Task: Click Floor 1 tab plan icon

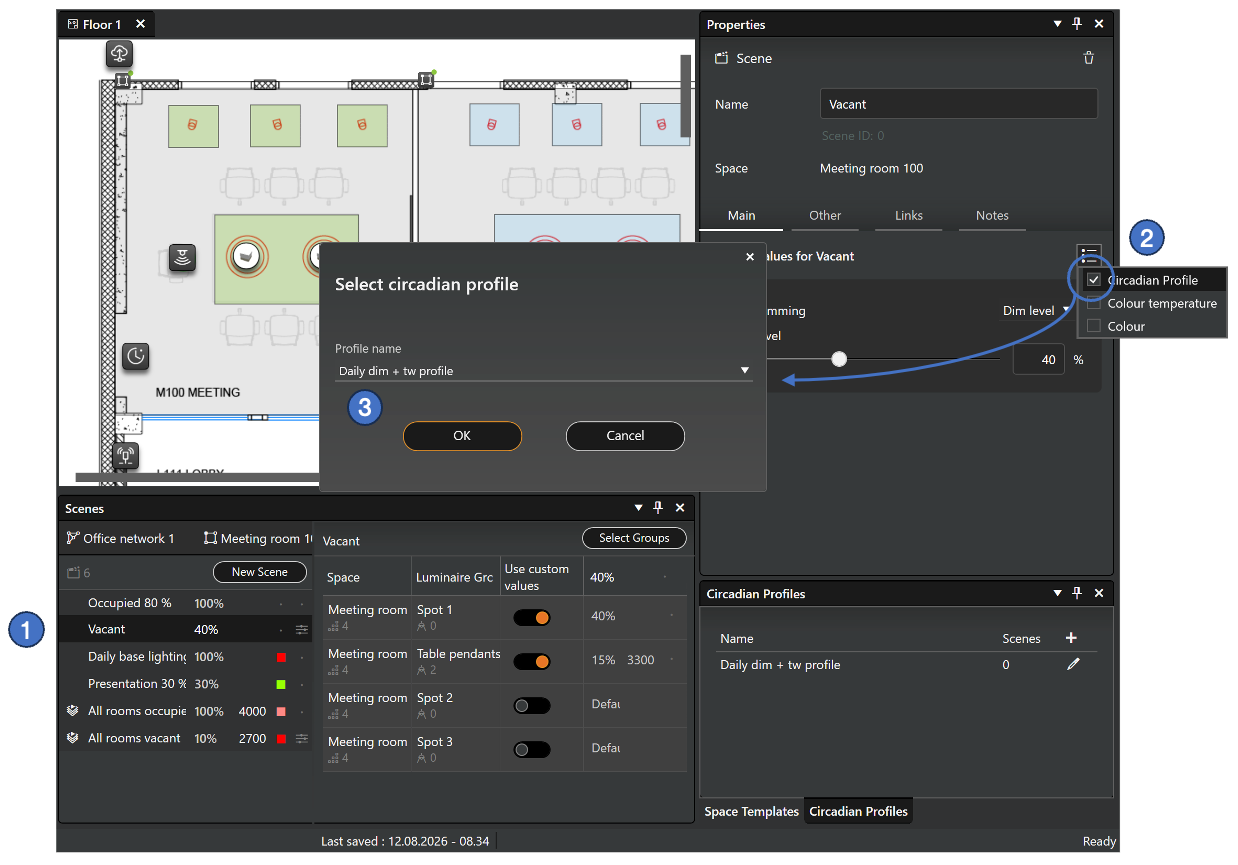Action: [x=73, y=24]
